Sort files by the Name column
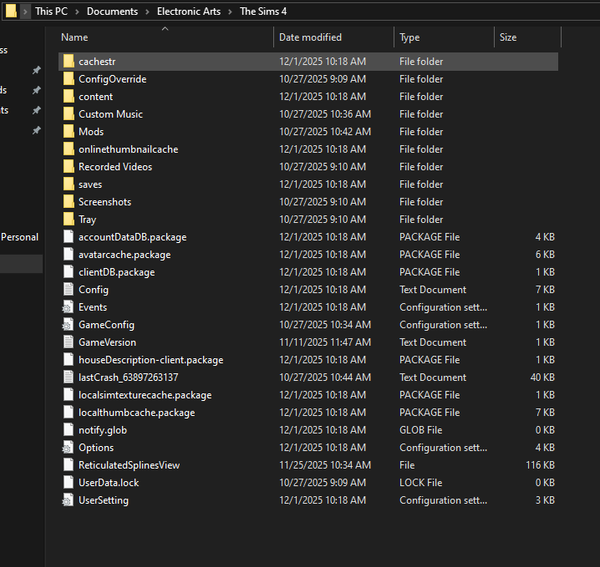Image resolution: width=600 pixels, height=567 pixels. click(x=75, y=38)
